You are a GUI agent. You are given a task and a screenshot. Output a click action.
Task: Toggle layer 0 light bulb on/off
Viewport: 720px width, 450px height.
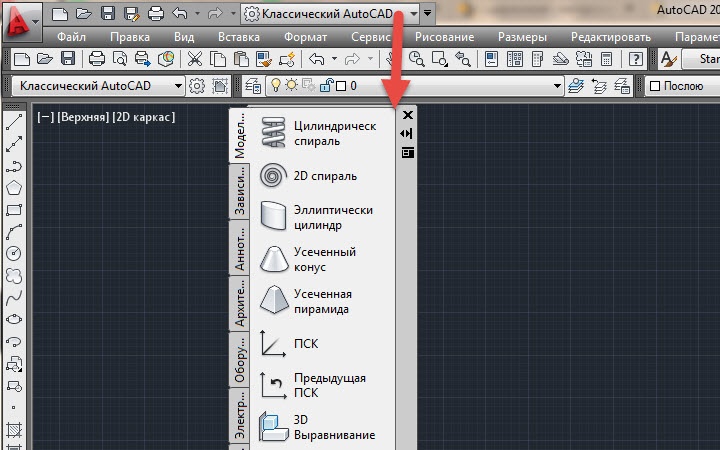click(276, 85)
